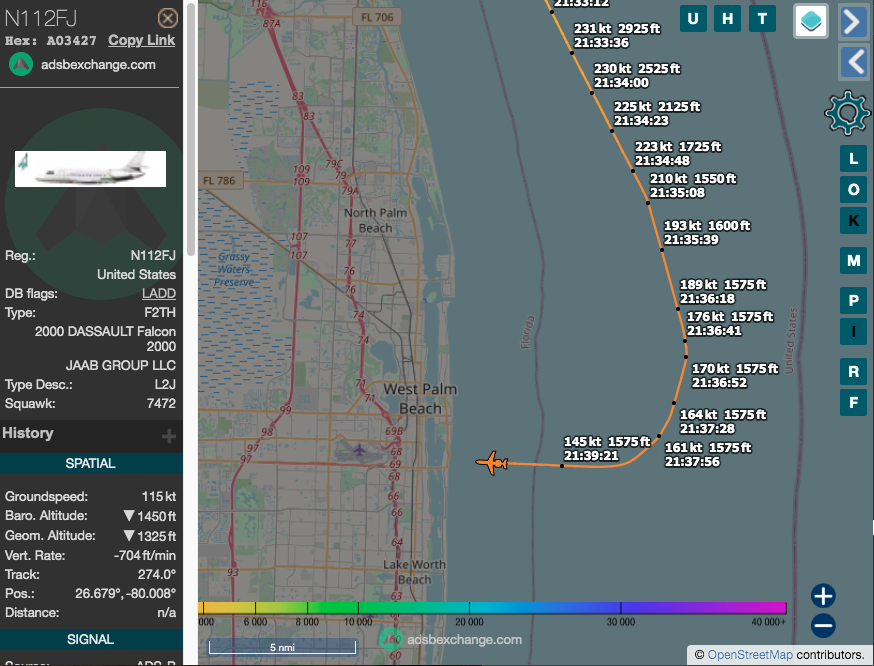
Task: Click the LADD database flag link
Action: point(159,294)
